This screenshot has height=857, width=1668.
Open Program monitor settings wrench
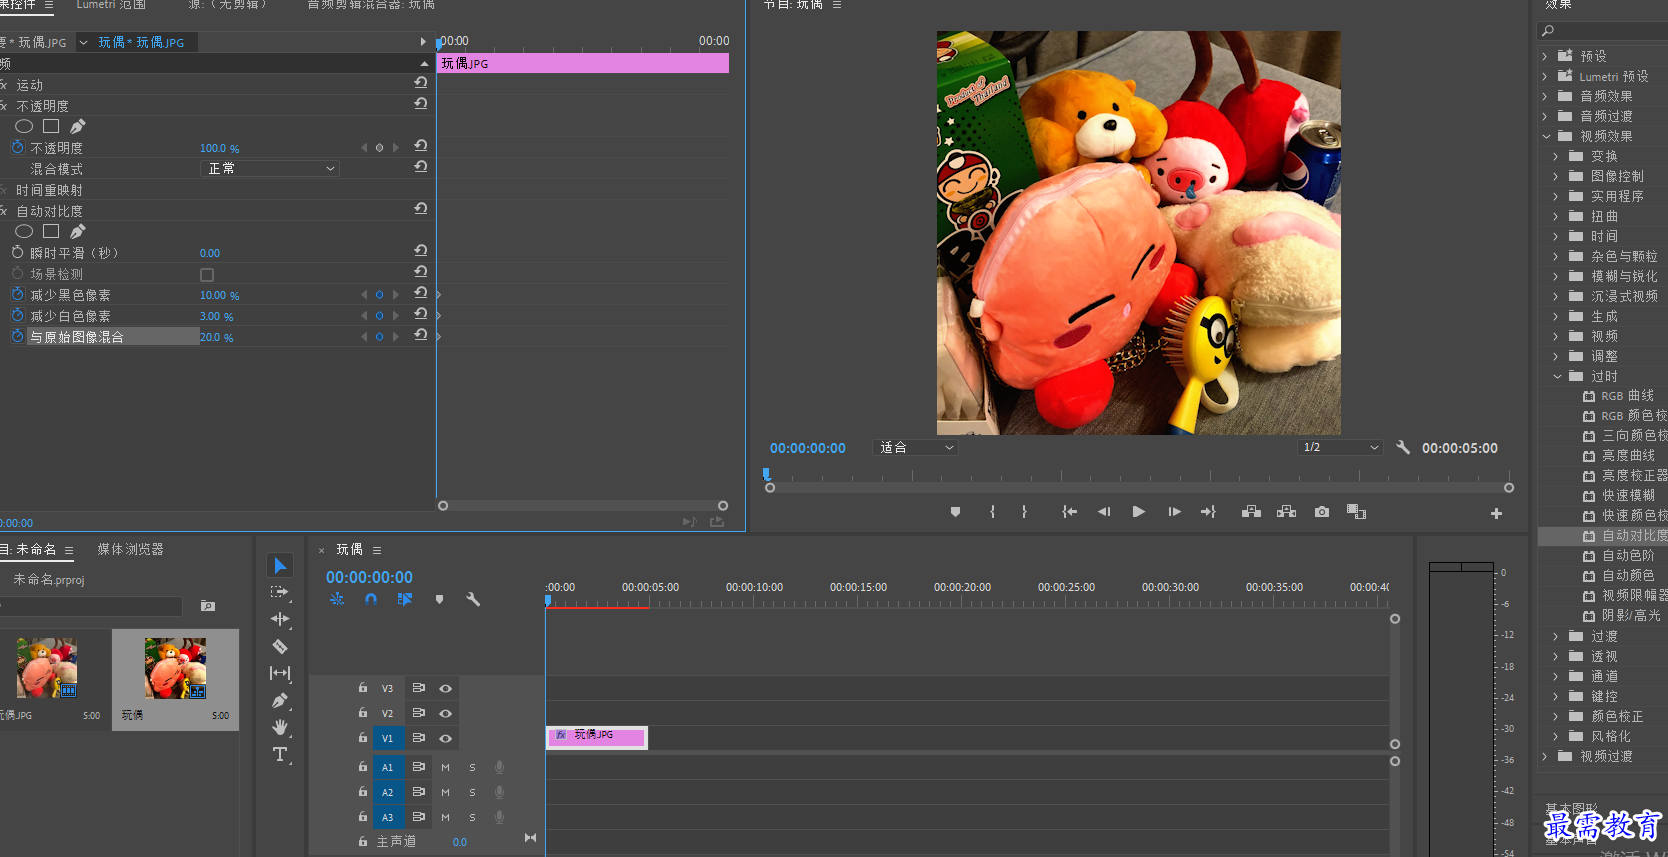(1403, 448)
